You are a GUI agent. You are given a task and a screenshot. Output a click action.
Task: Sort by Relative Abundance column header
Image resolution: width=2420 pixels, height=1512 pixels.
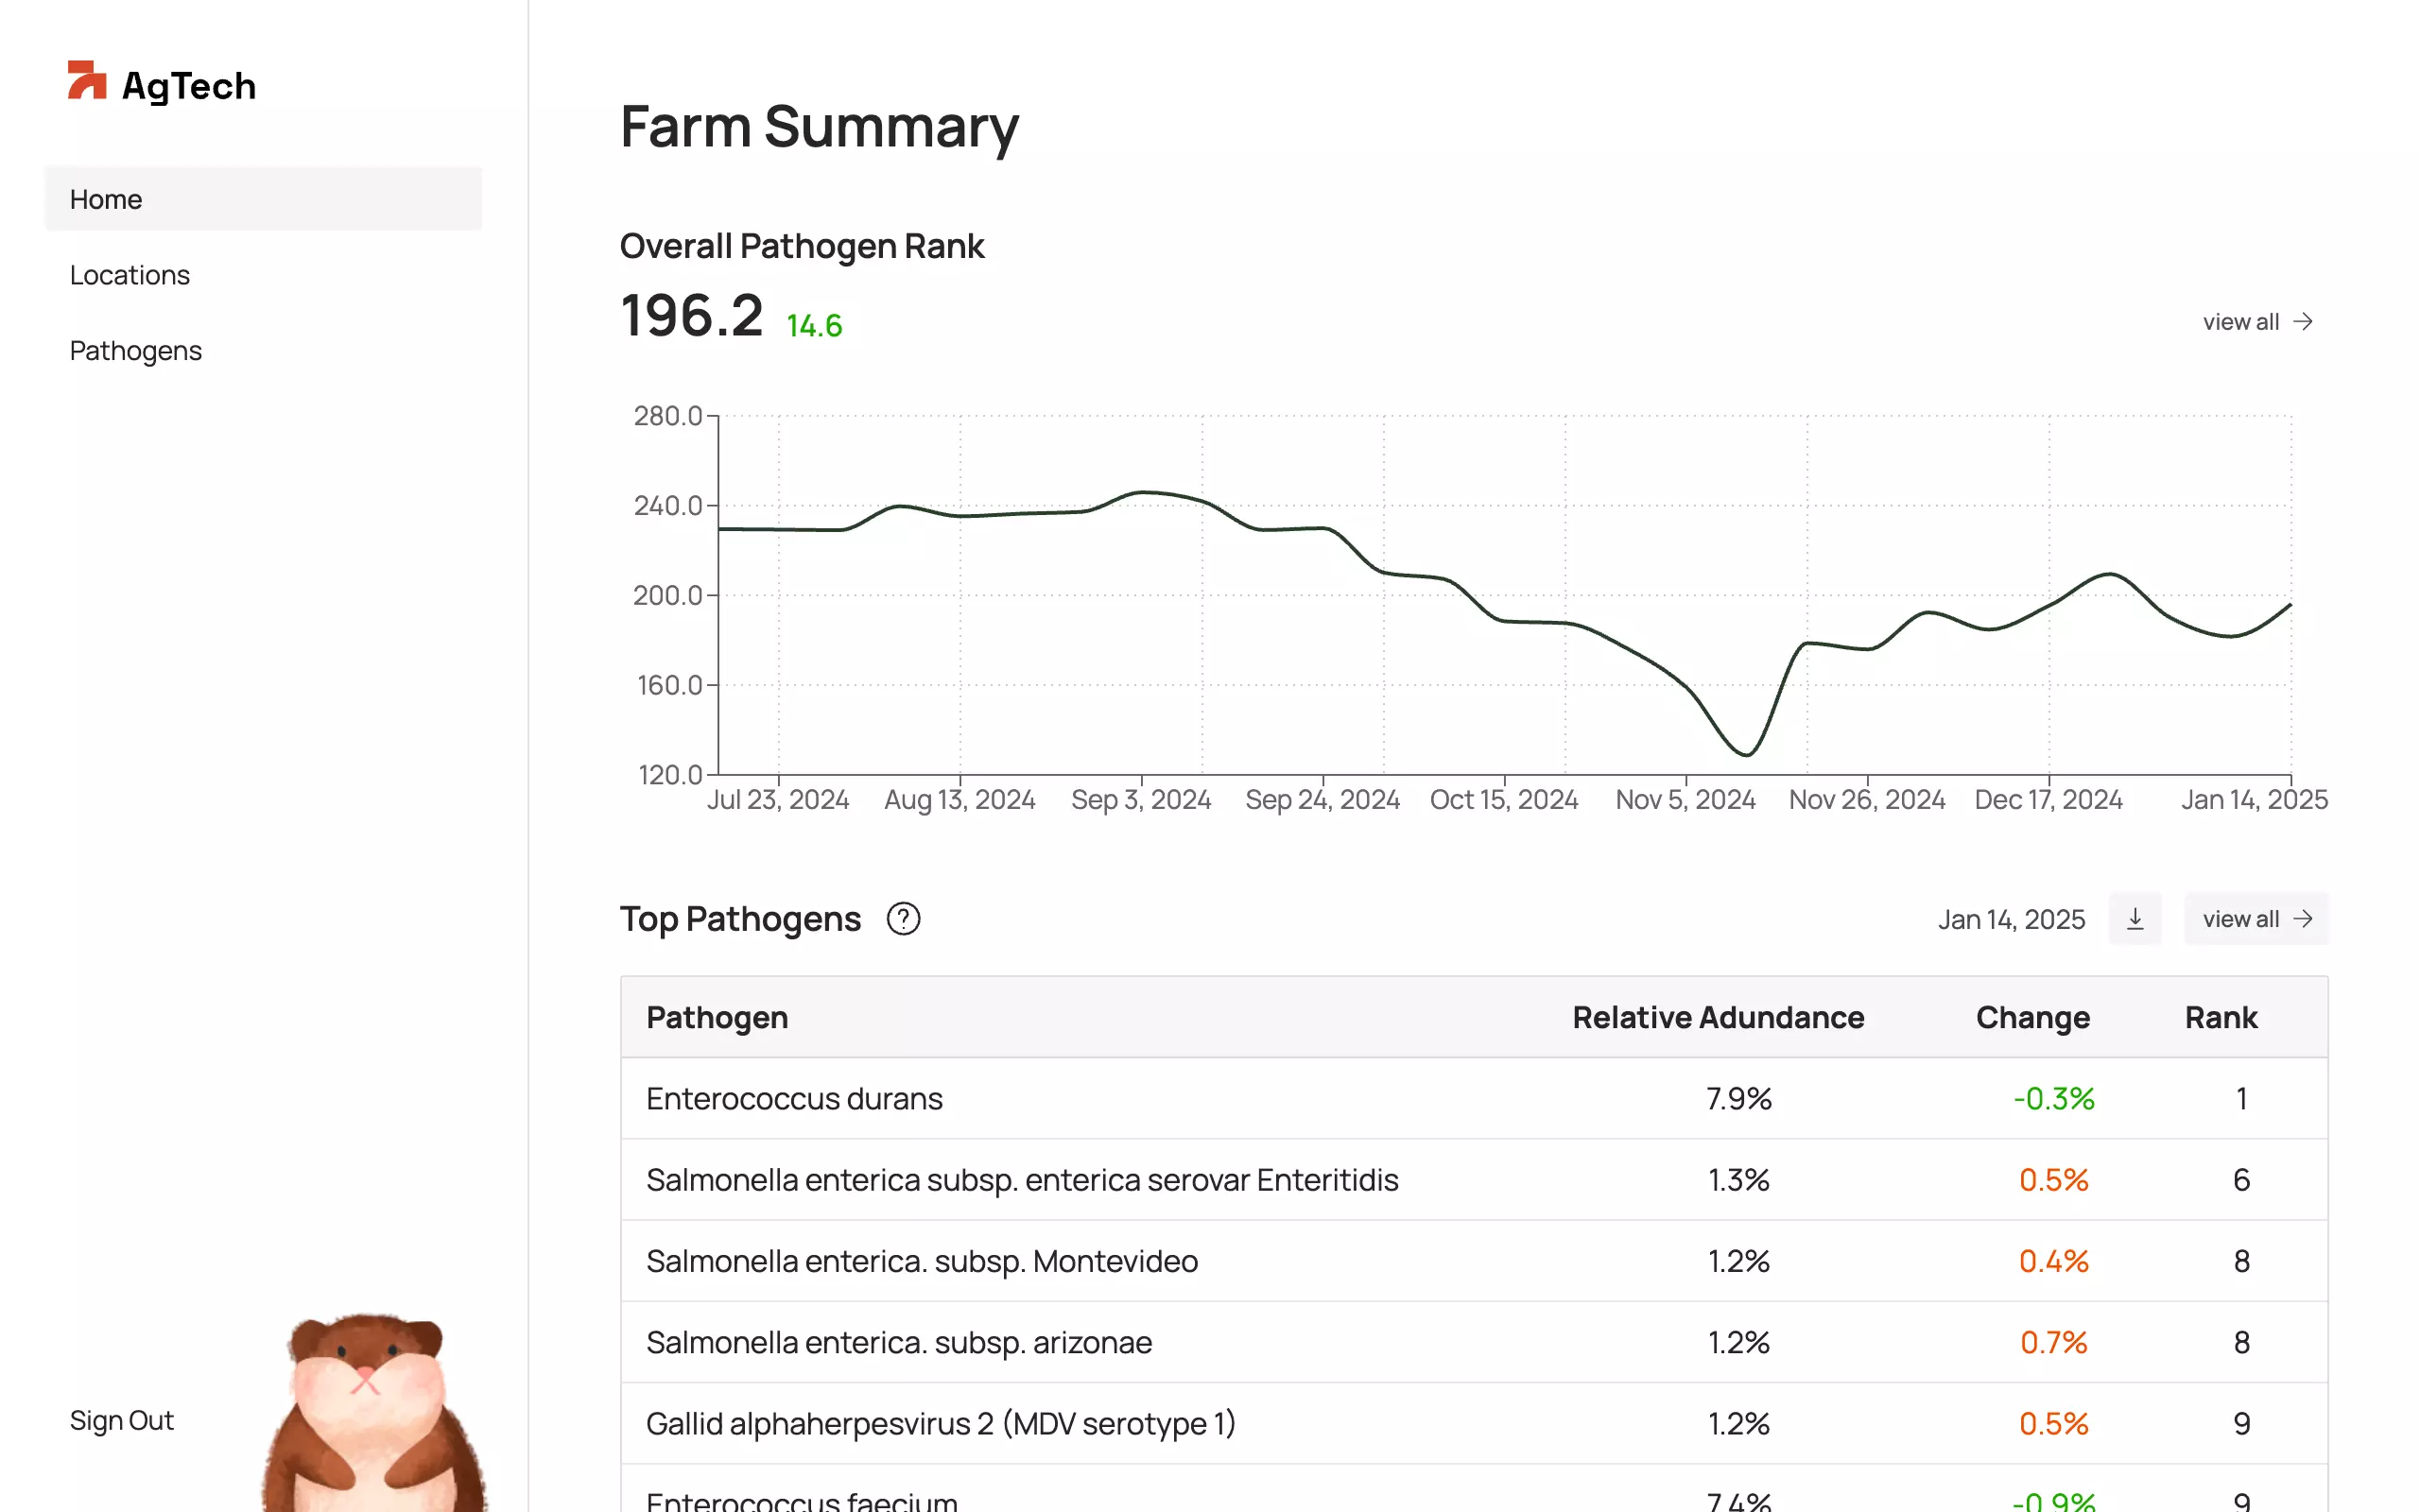(1717, 1017)
